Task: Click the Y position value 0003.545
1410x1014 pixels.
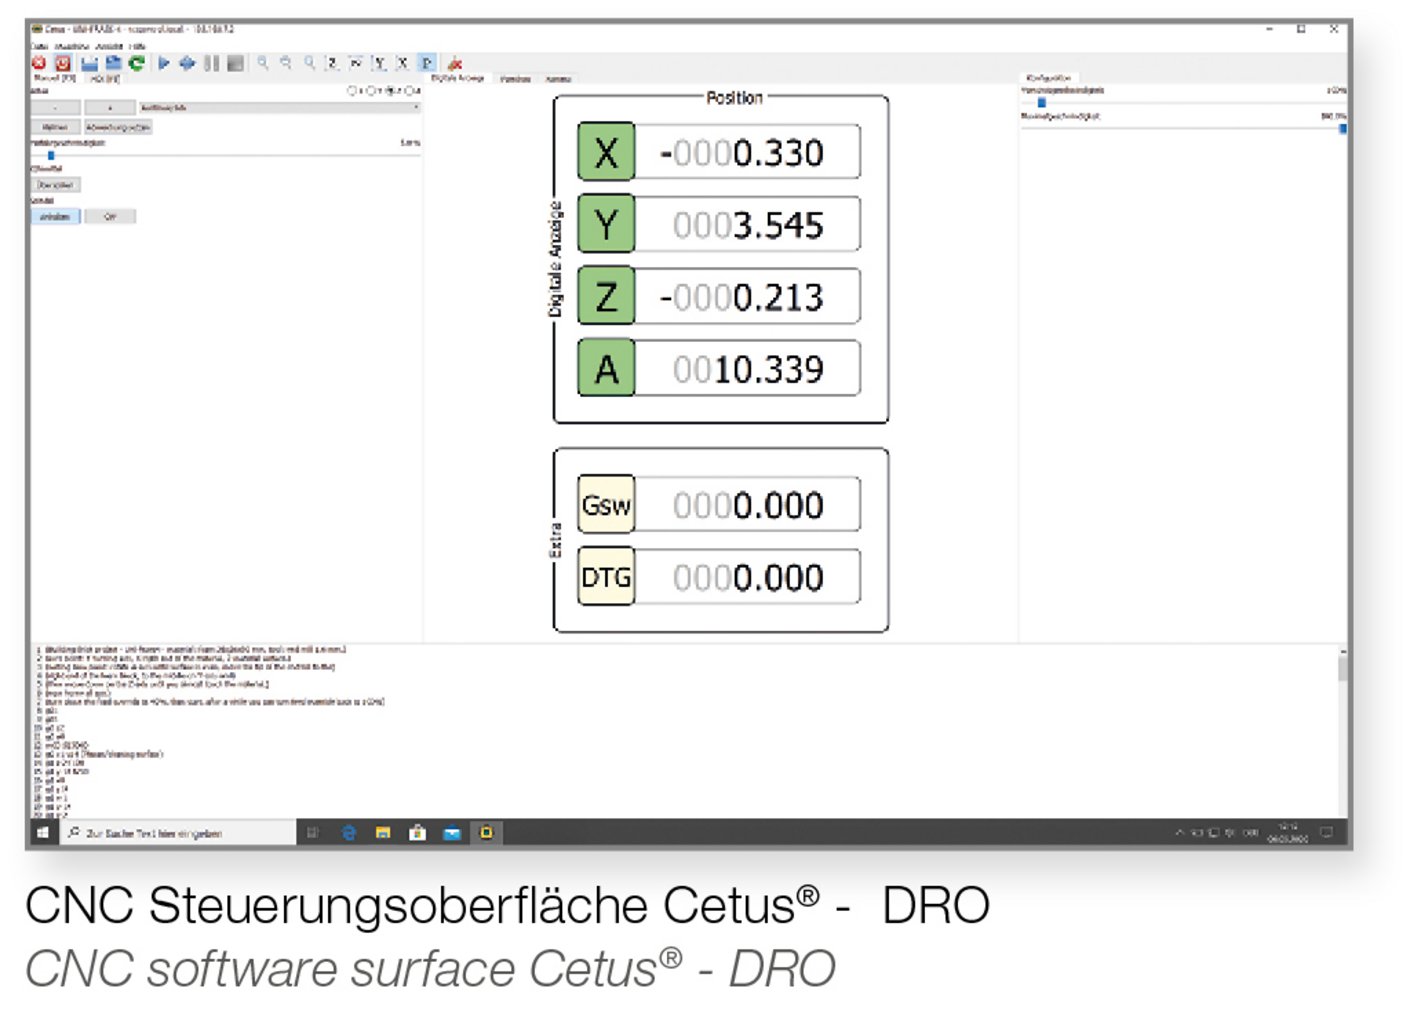Action: 747,224
